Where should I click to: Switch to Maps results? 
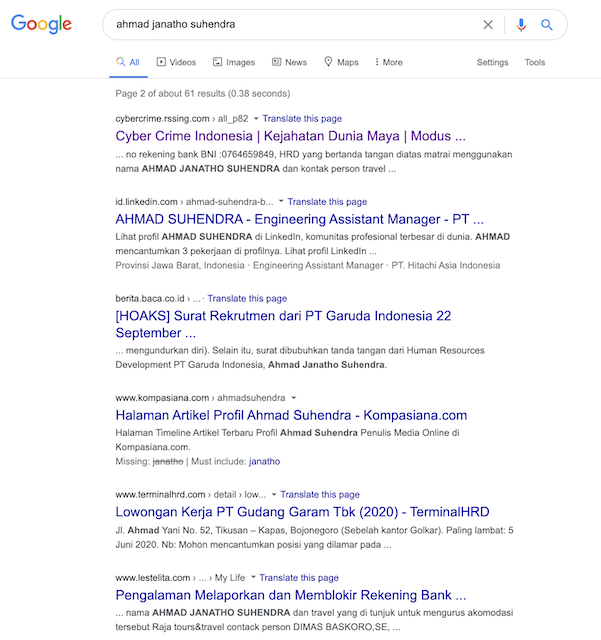tap(341, 62)
